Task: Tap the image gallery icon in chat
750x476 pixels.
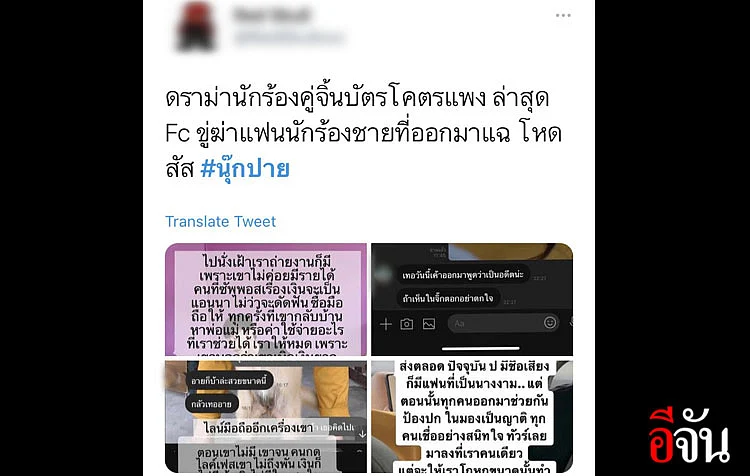Action: 429,324
